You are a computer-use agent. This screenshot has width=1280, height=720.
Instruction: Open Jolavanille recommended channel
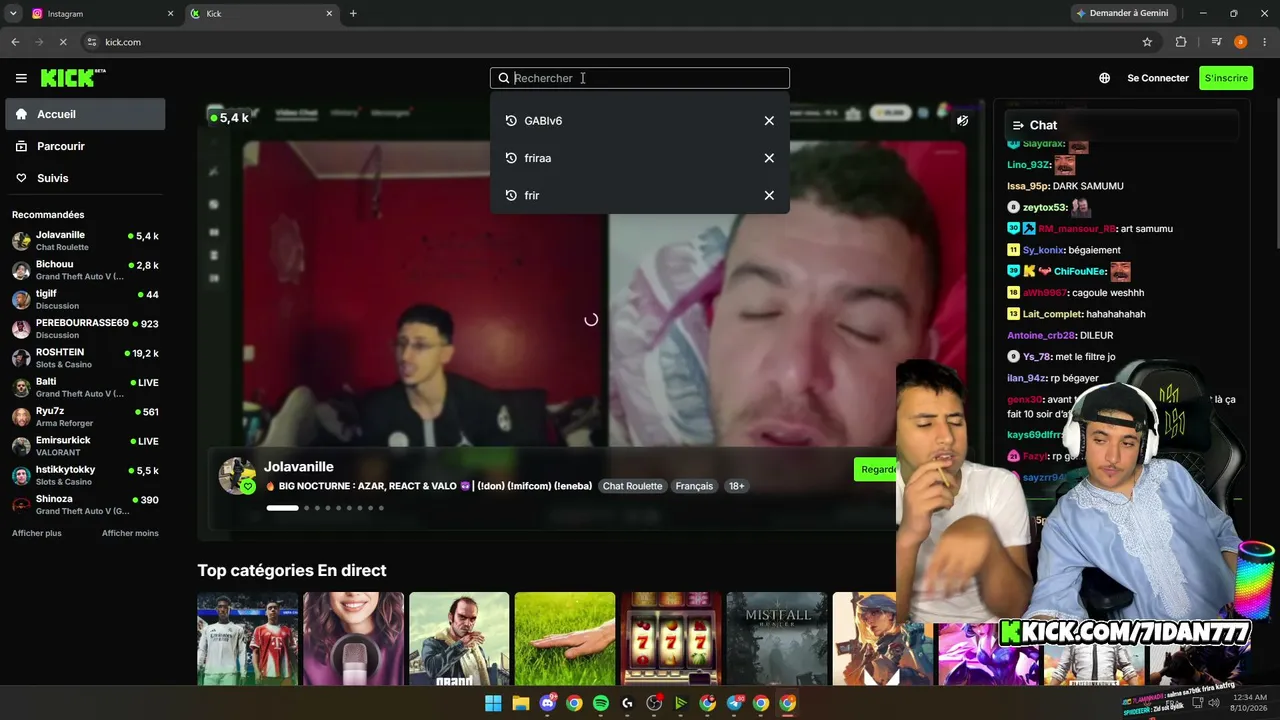click(85, 241)
